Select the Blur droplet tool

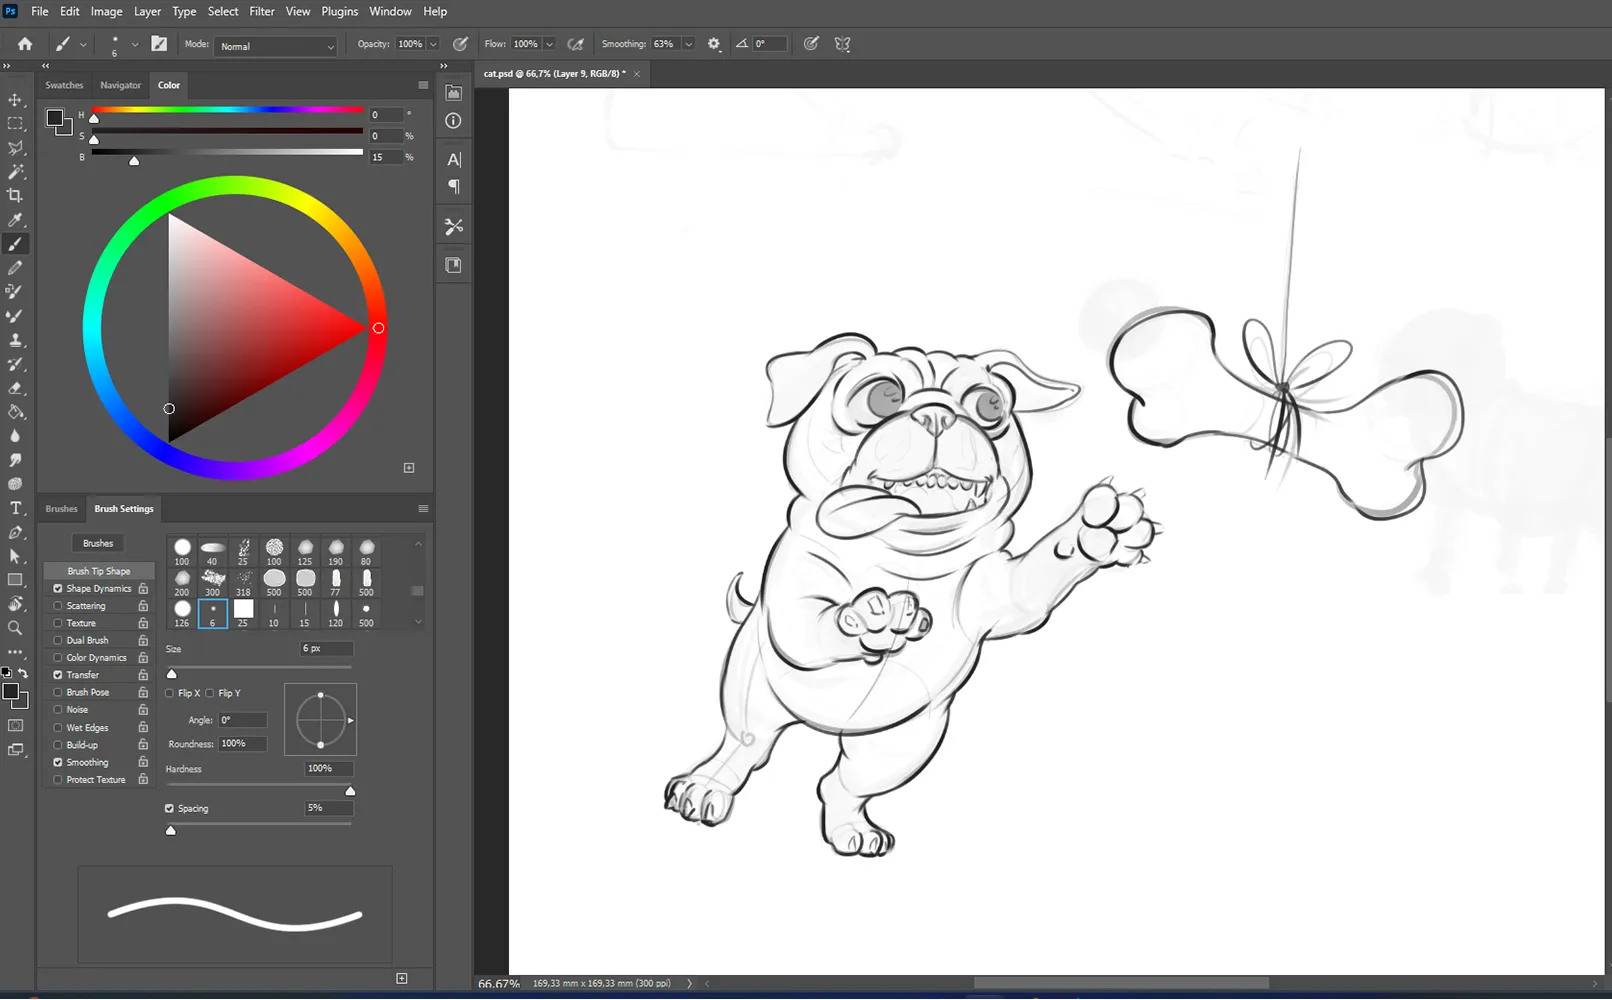pos(15,436)
